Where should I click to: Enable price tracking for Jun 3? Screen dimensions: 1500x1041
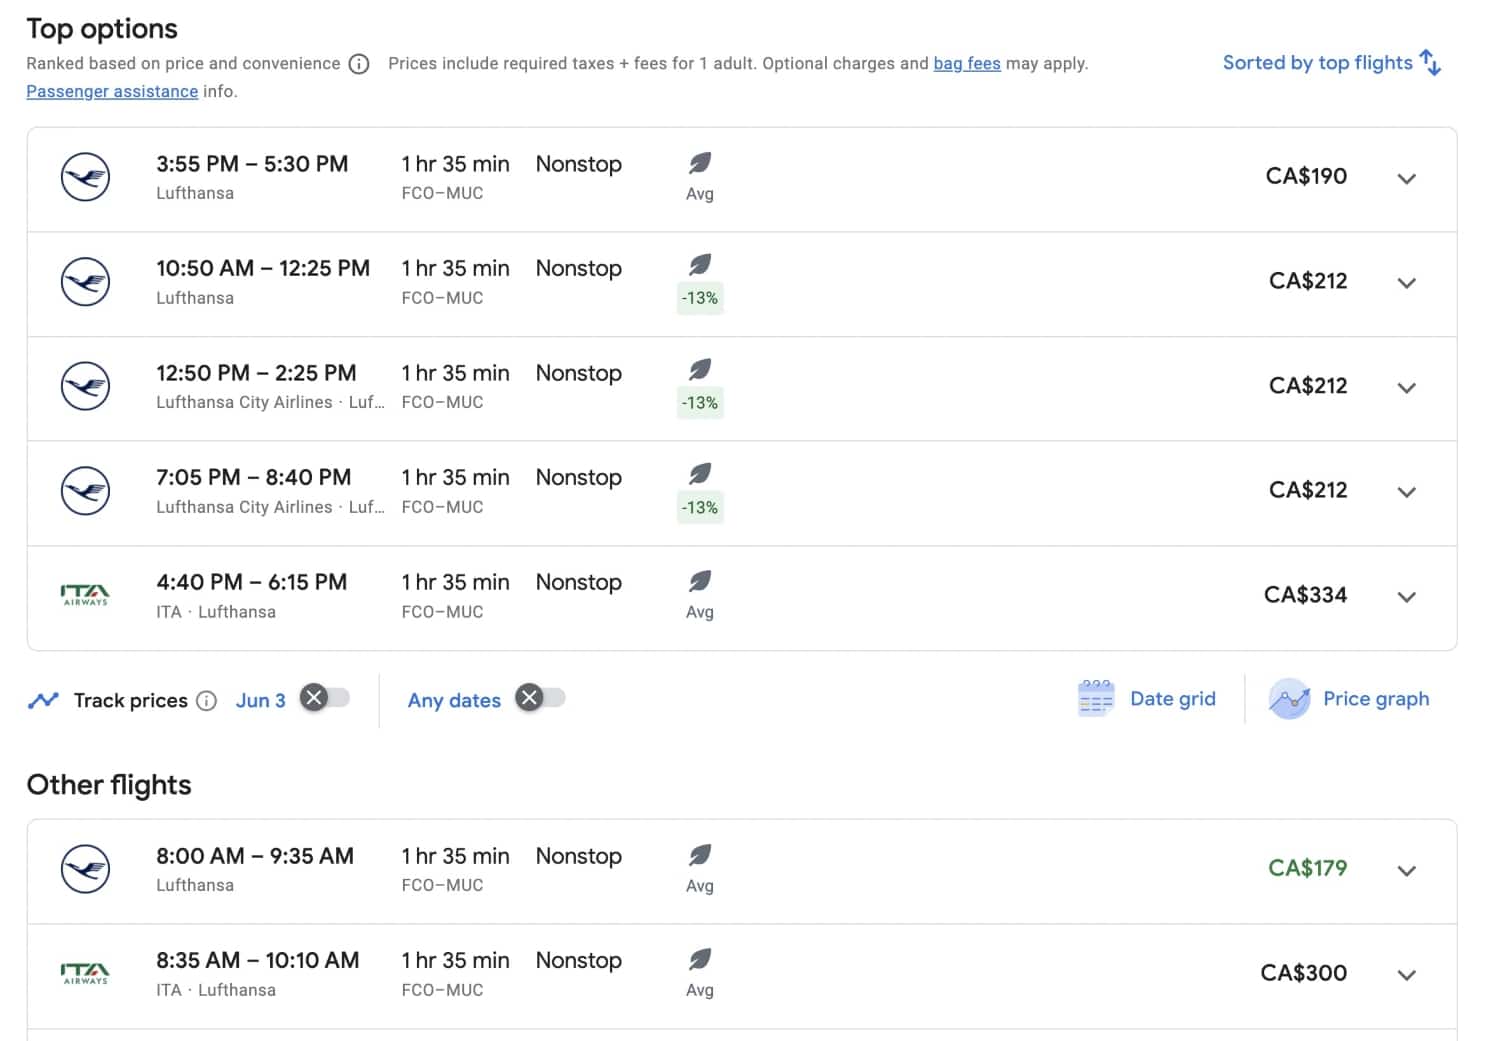[x=326, y=698]
